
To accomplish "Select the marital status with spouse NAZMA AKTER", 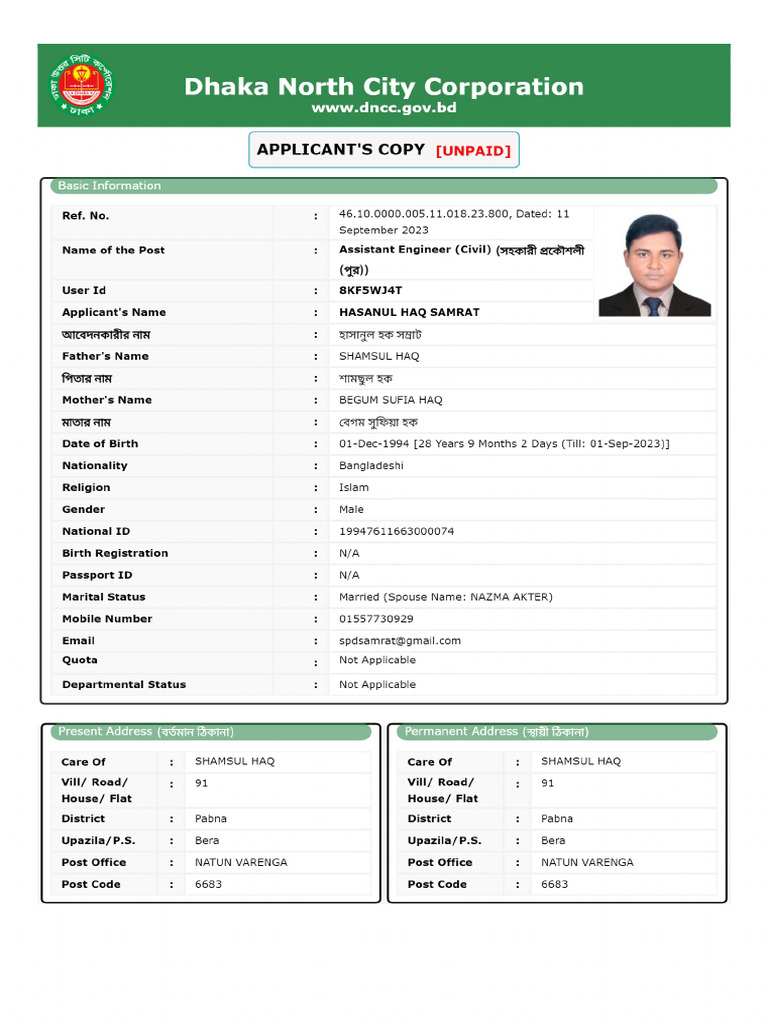I will tap(445, 597).
